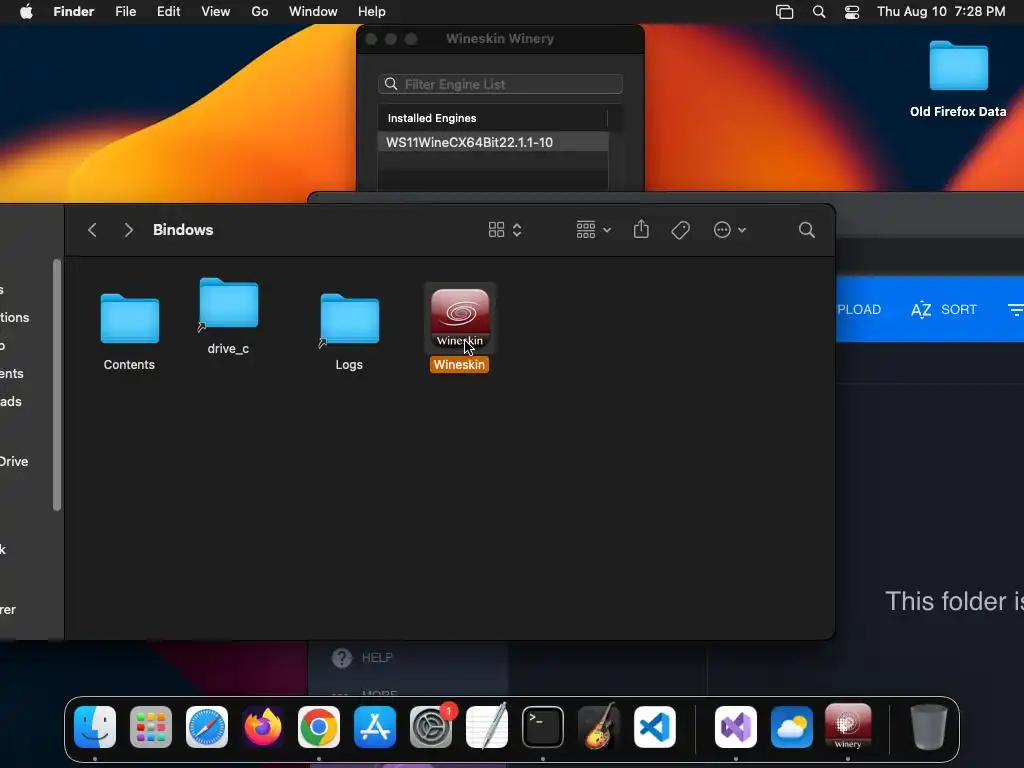Image resolution: width=1024 pixels, height=768 pixels.
Task: Launch Google Chrome from the Dock
Action: coord(319,727)
